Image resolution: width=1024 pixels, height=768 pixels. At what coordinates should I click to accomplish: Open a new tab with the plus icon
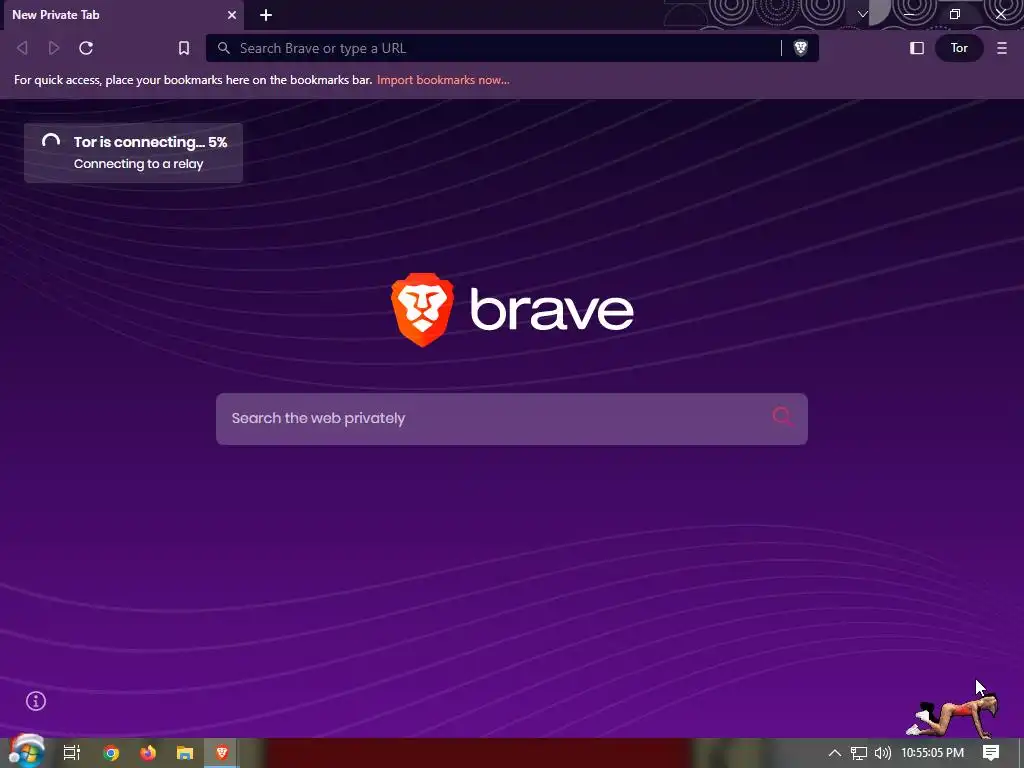266,15
